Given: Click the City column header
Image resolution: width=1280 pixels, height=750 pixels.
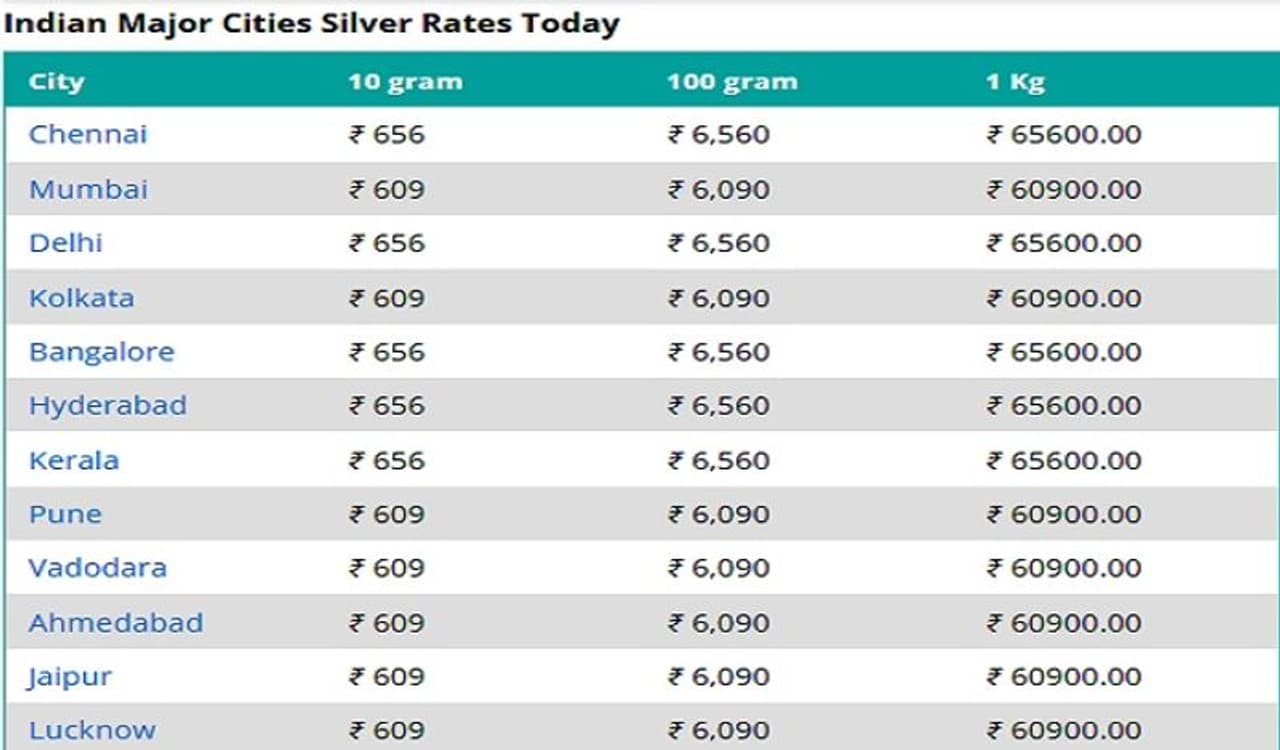Looking at the screenshot, I should [56, 81].
